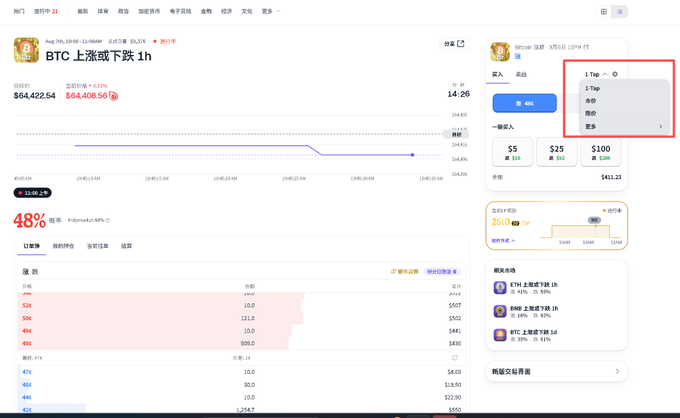Open BNB 上涨或下跌 1h related market icon
The height and width of the screenshot is (418, 680).
500,311
